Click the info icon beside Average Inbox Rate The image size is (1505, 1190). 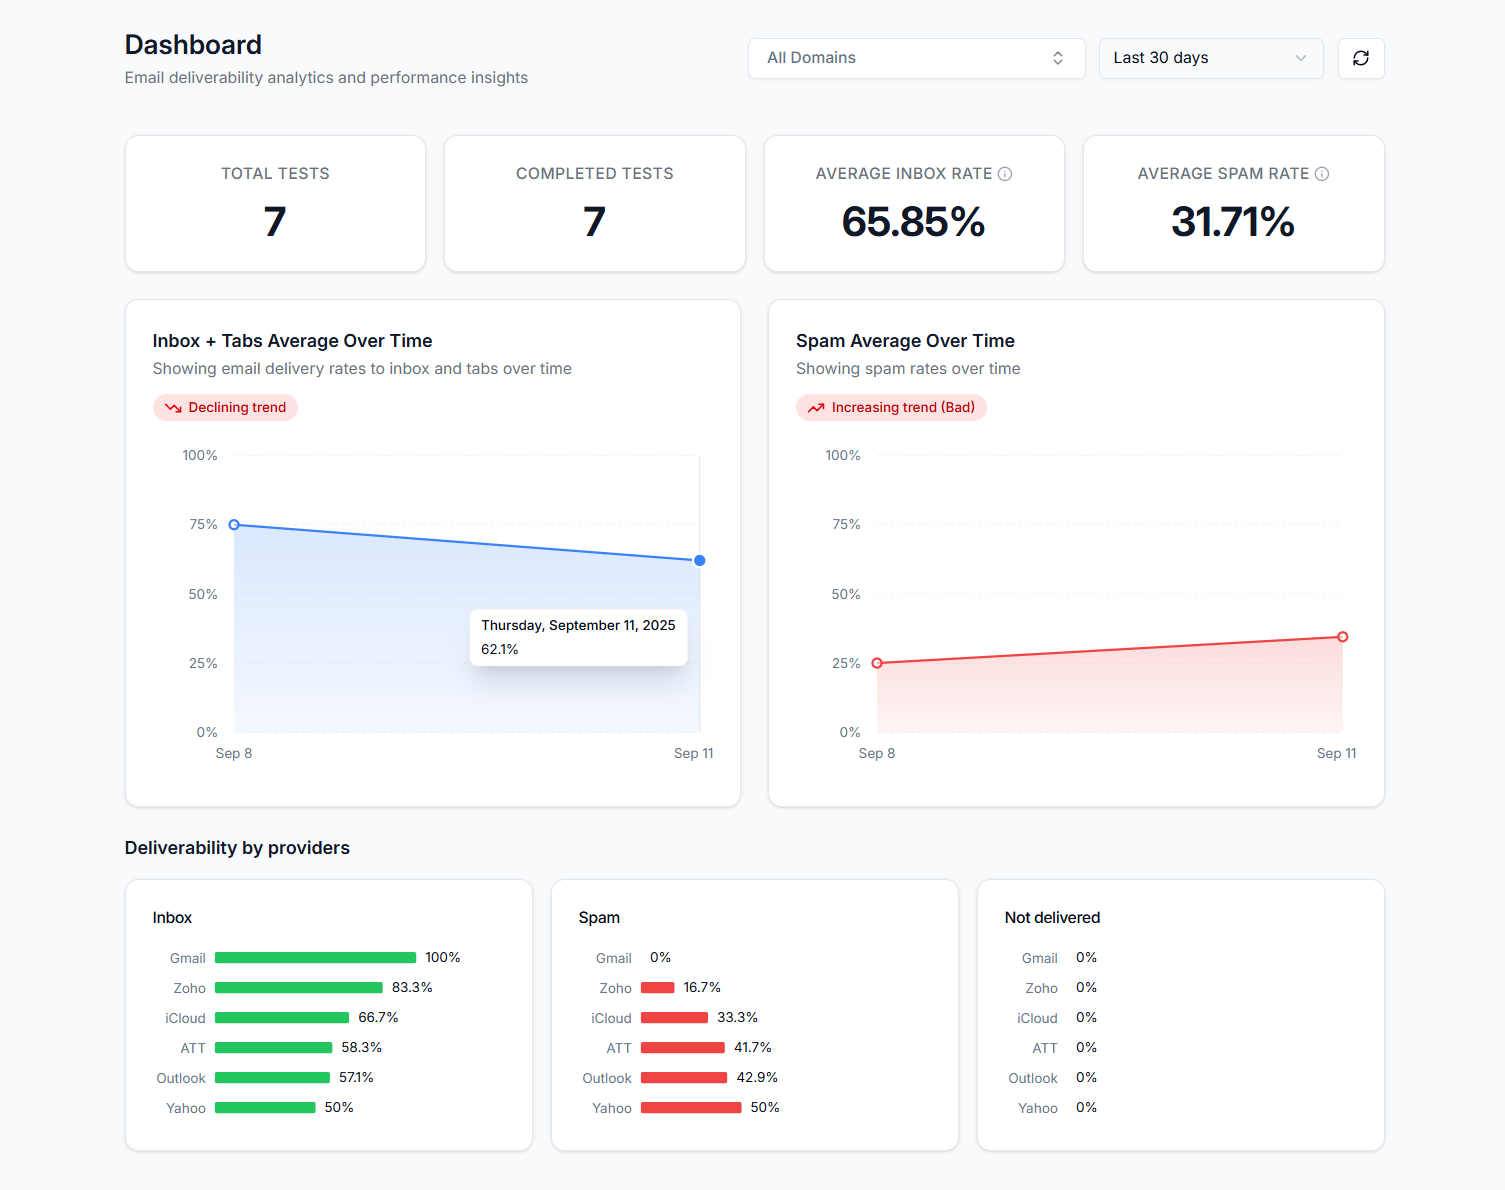click(1005, 173)
